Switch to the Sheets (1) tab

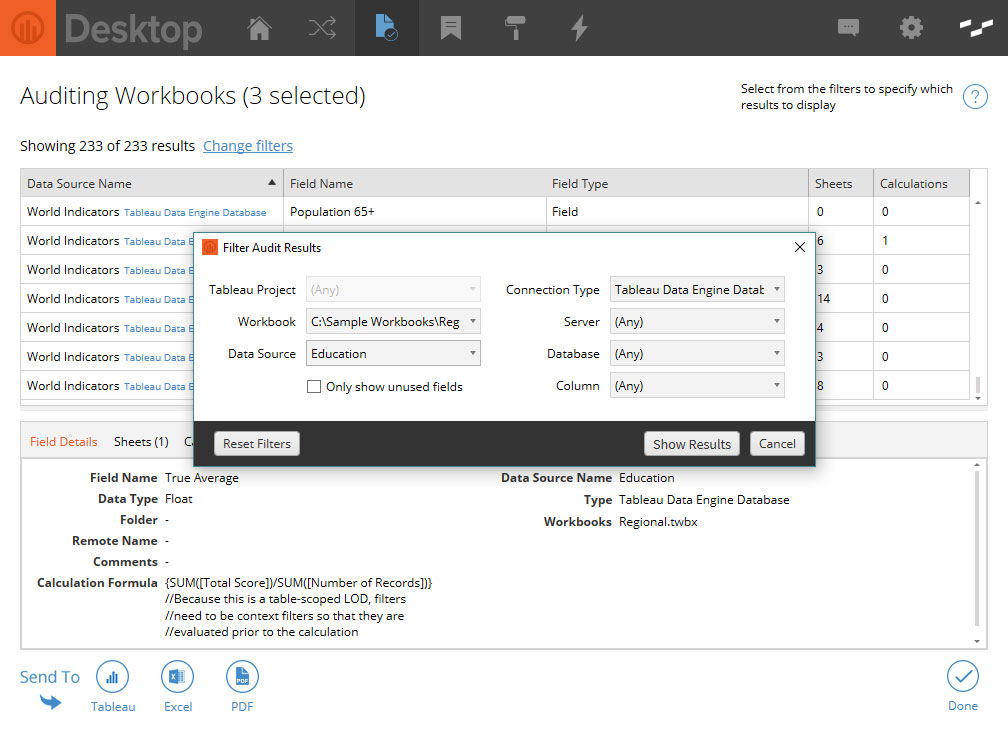(141, 442)
